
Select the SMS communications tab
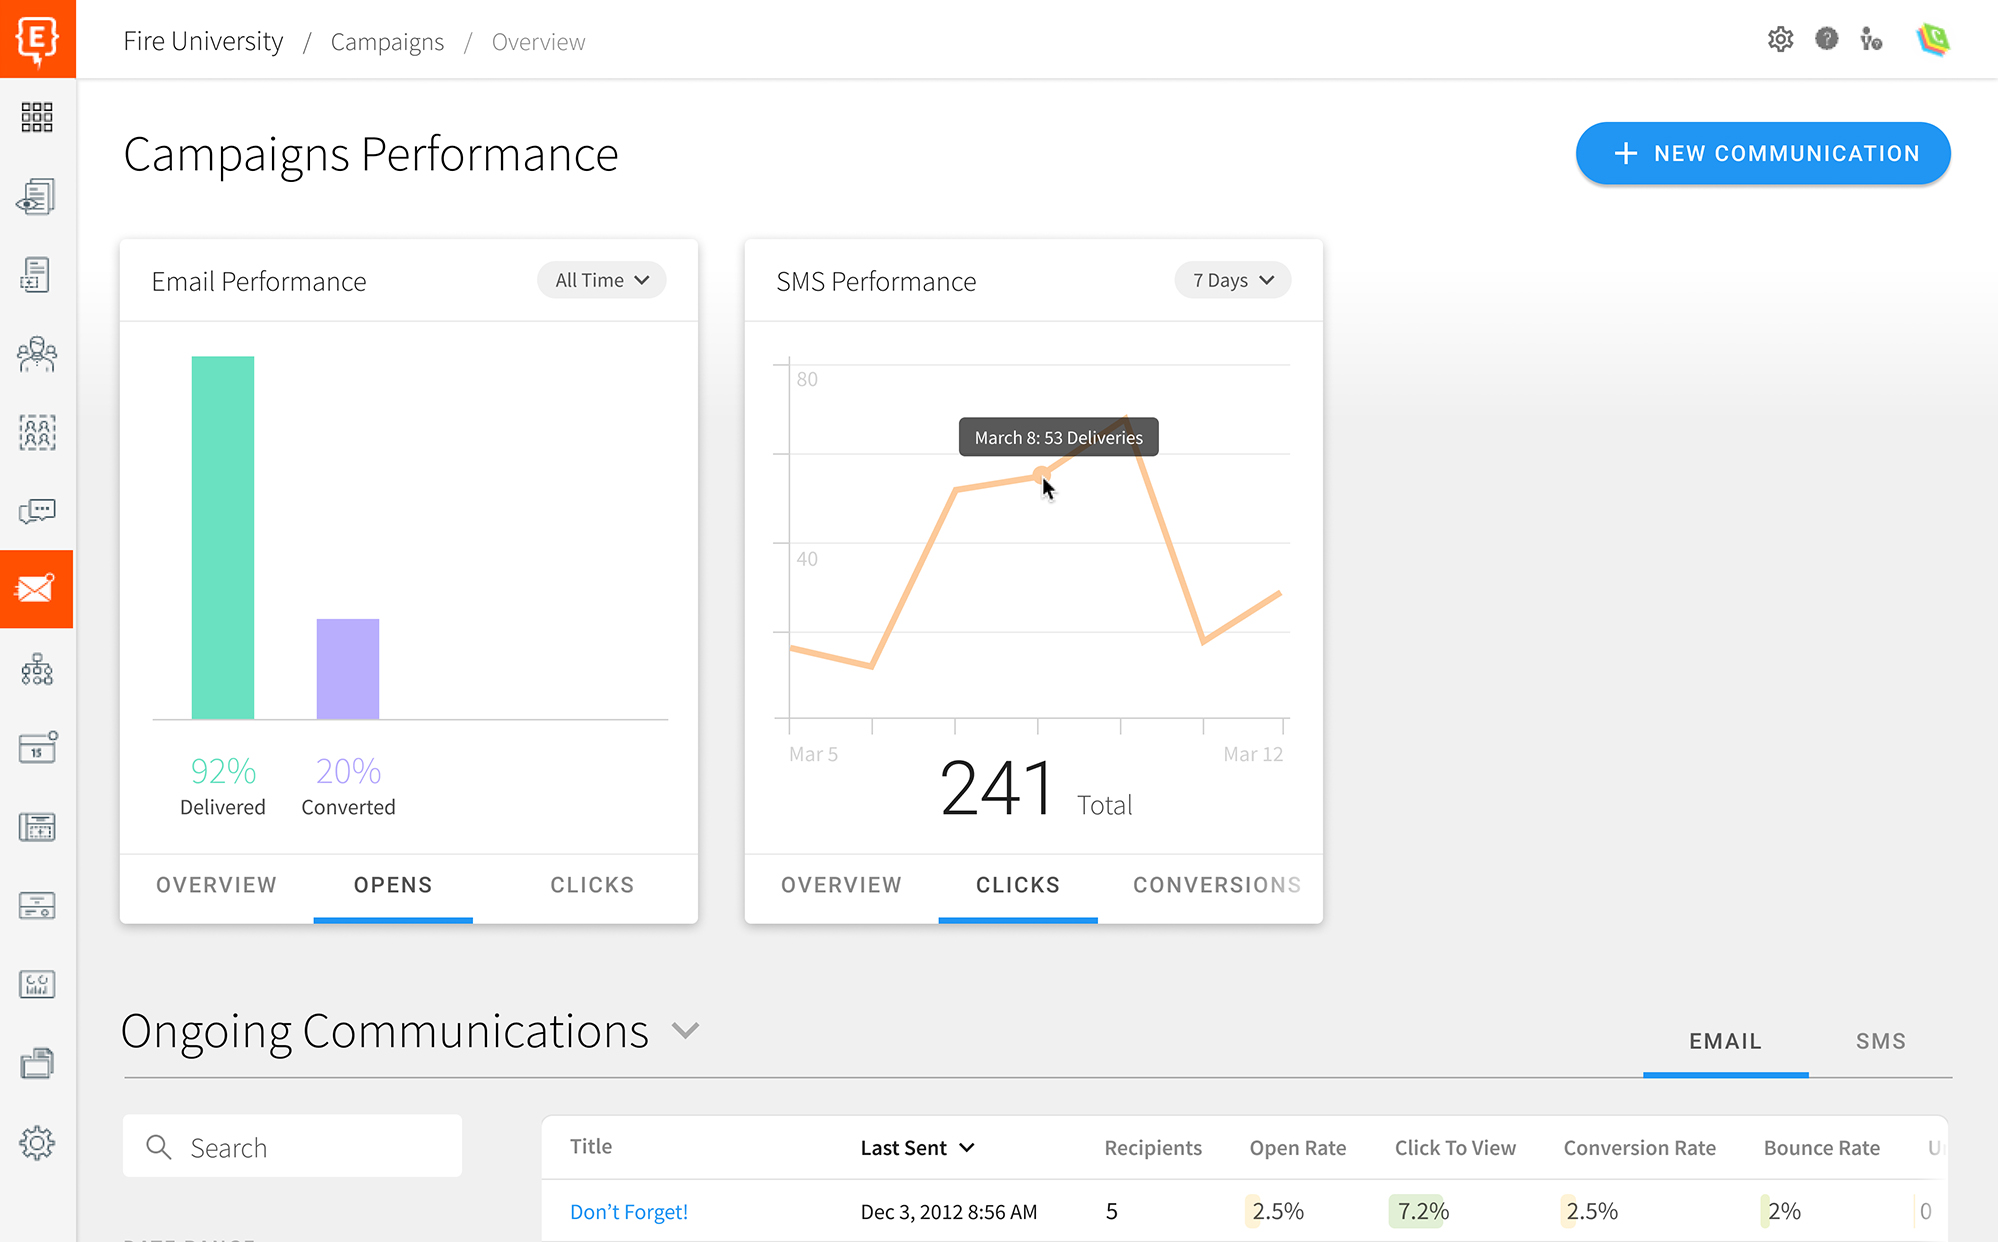click(x=1880, y=1041)
